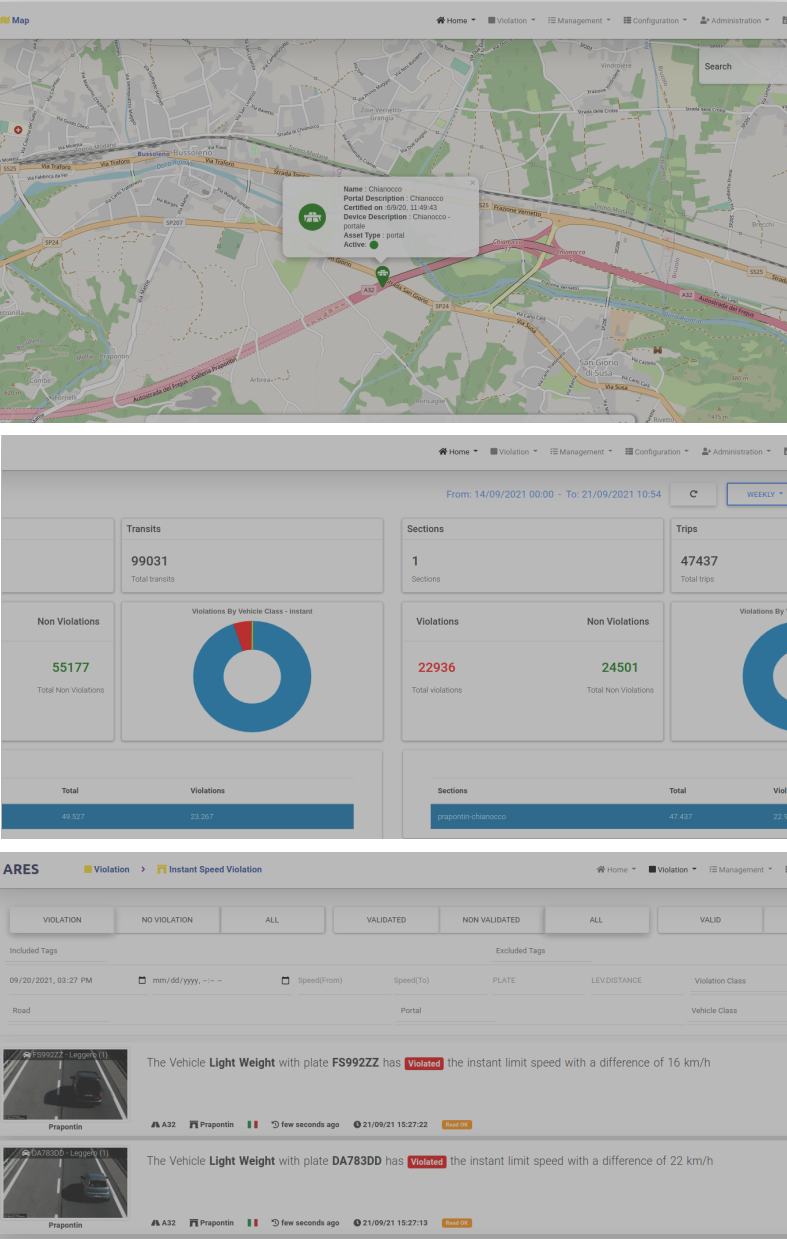This screenshot has width=787, height=1239.
Task: Click the 24501 total non violations value
Action: [620, 667]
